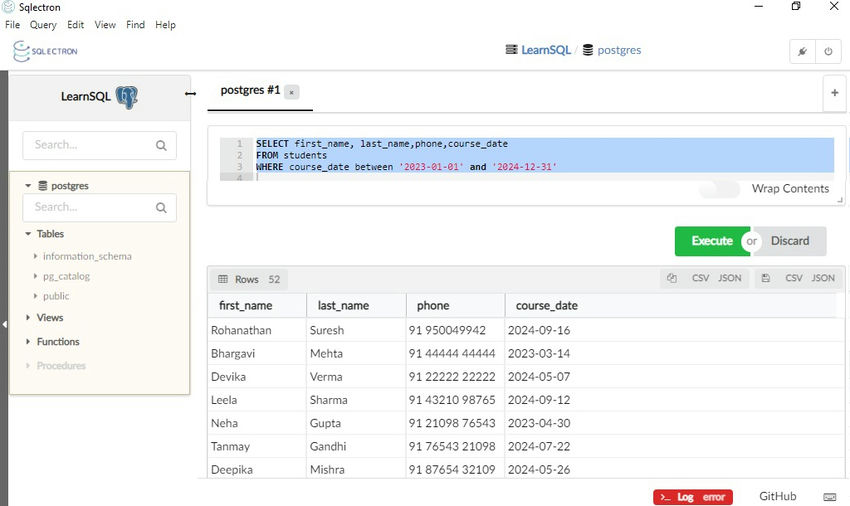This screenshot has width=850, height=506.
Task: Close the postgres #1 tab
Action: (291, 92)
